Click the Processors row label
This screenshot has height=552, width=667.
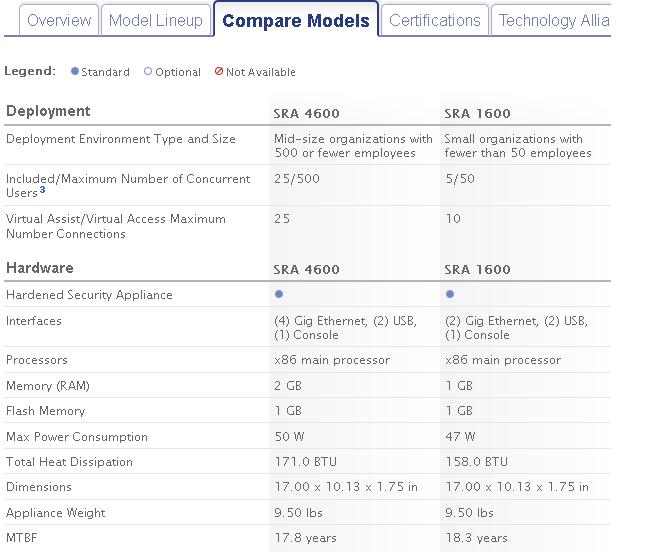pyautogui.click(x=37, y=360)
